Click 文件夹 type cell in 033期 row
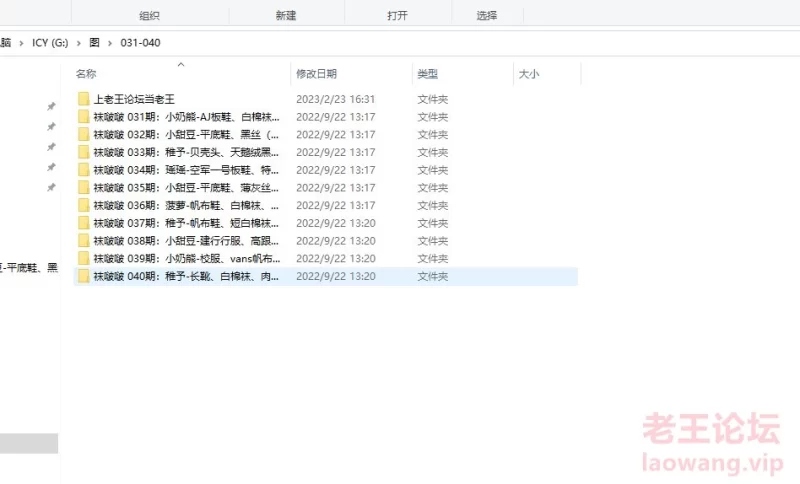 433,152
